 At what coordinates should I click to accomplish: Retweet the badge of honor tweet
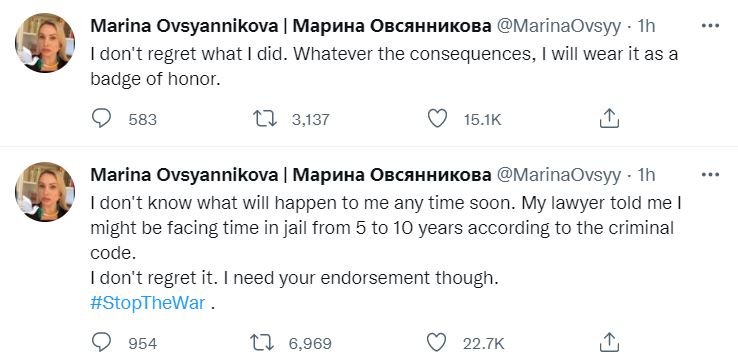click(x=265, y=118)
